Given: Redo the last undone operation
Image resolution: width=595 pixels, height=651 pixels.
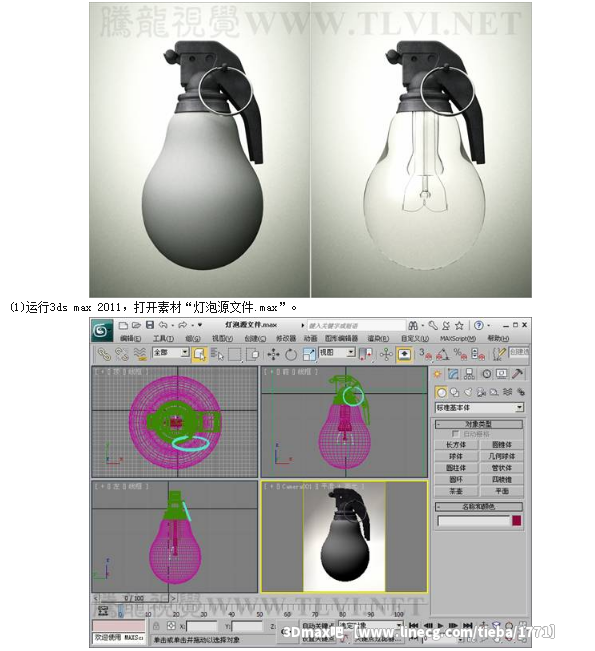Looking at the screenshot, I should click(183, 325).
